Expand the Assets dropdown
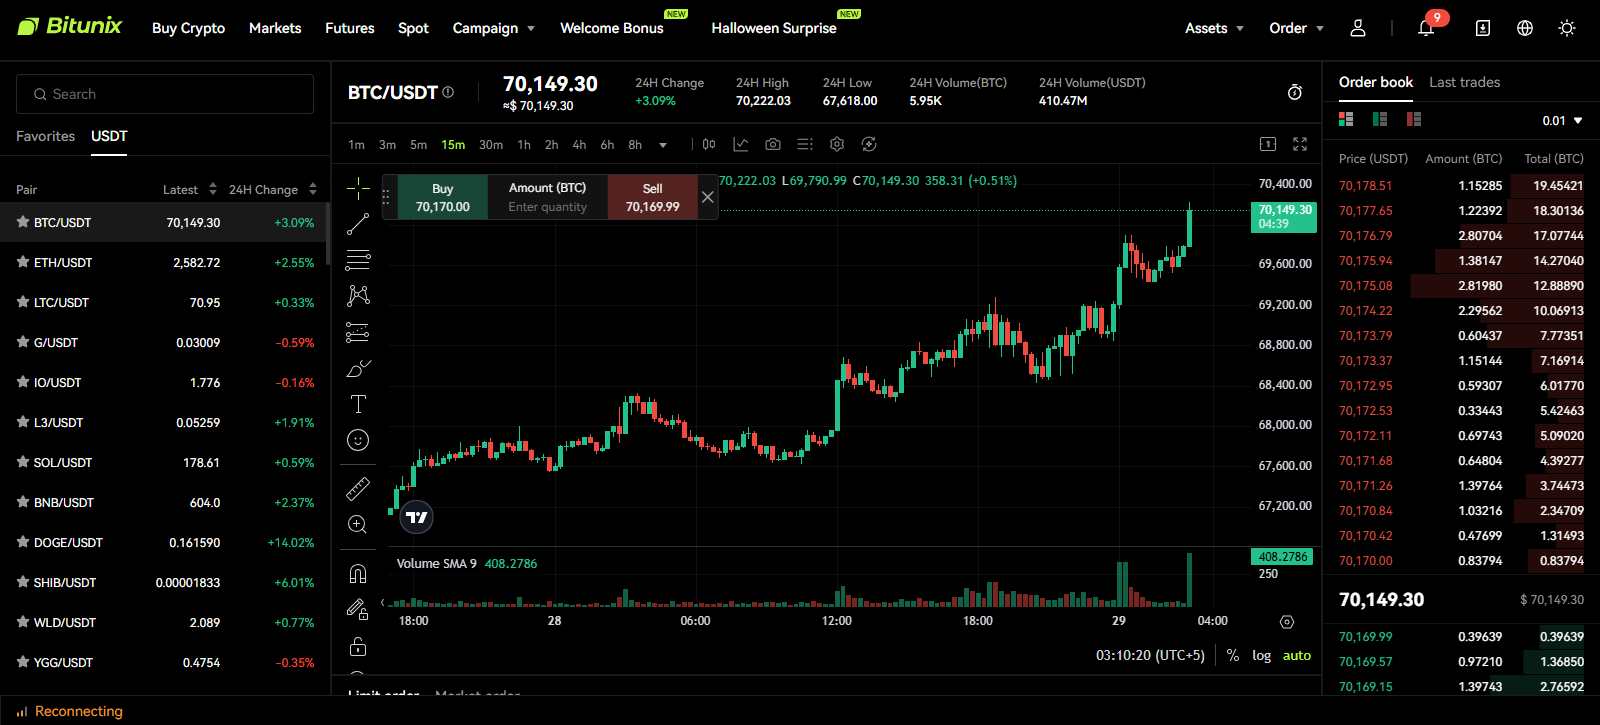Viewport: 1600px width, 725px height. click(x=1214, y=28)
